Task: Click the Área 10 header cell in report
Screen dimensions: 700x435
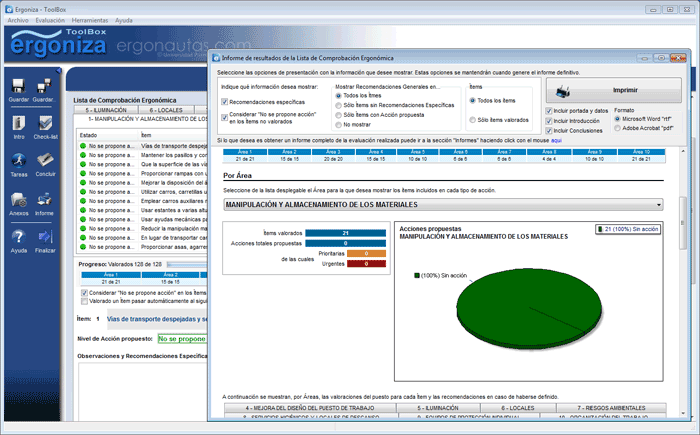Action: click(x=641, y=152)
